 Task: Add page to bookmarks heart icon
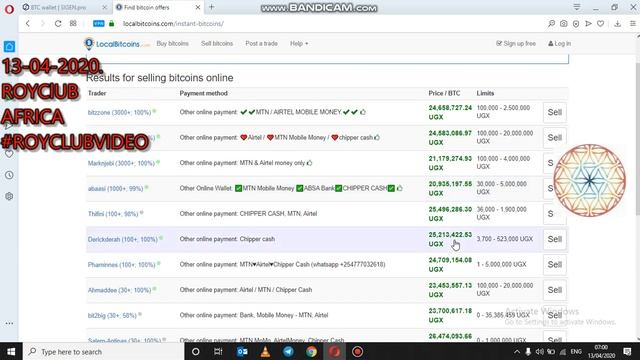pos(600,24)
